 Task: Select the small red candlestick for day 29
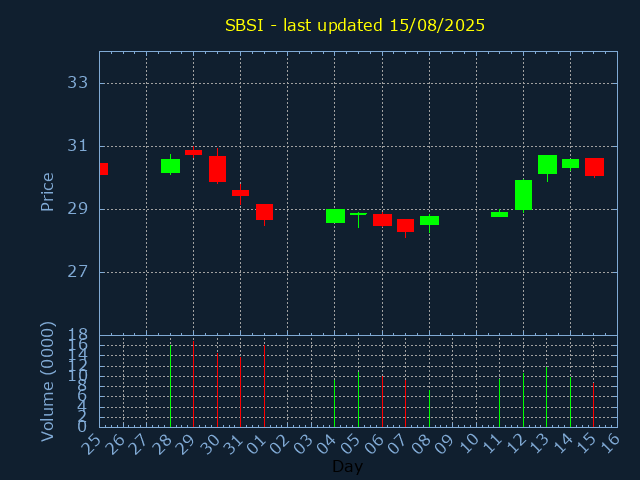(x=193, y=152)
